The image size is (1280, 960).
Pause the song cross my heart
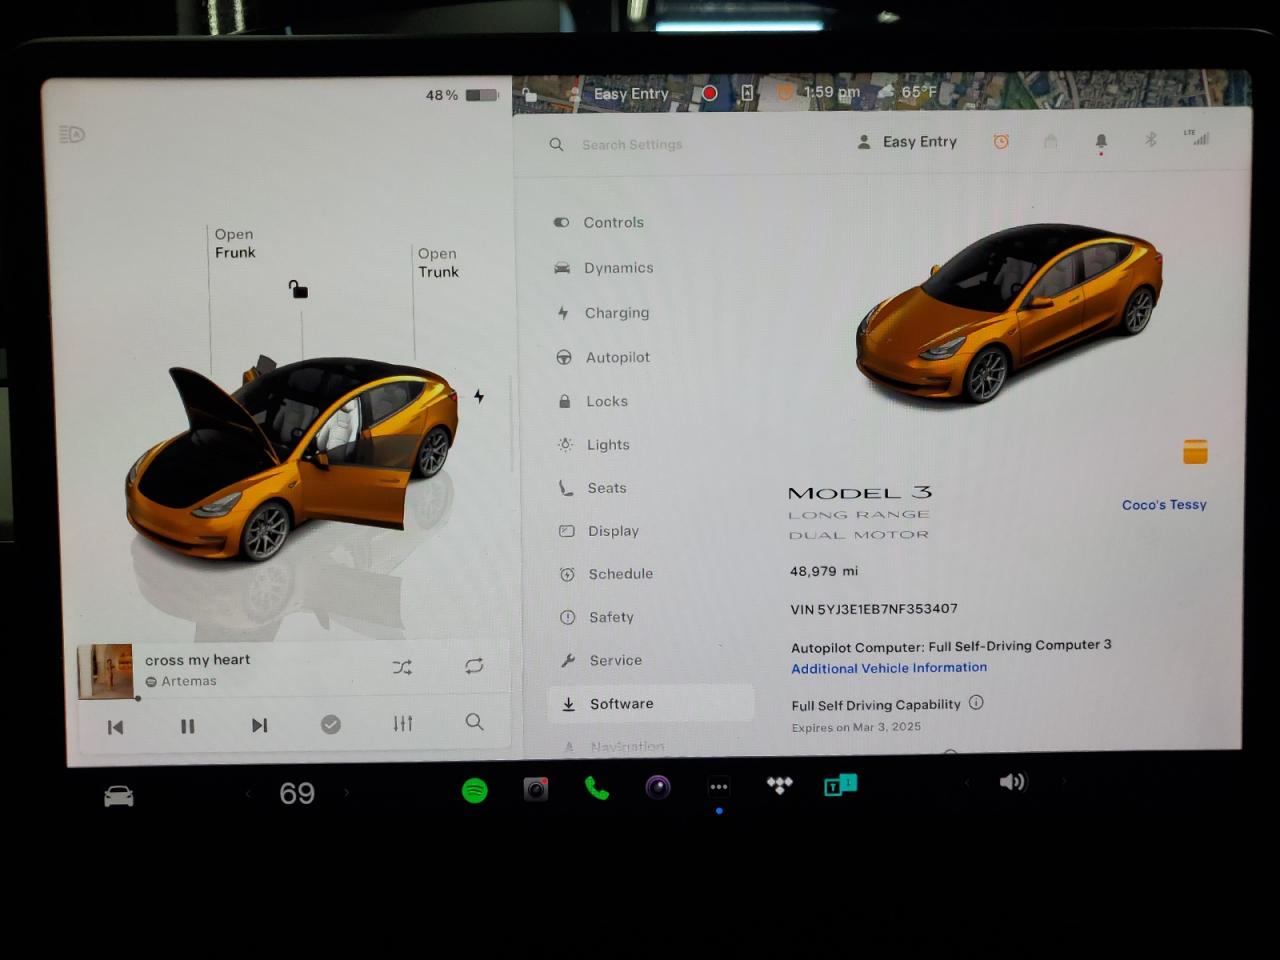click(187, 726)
